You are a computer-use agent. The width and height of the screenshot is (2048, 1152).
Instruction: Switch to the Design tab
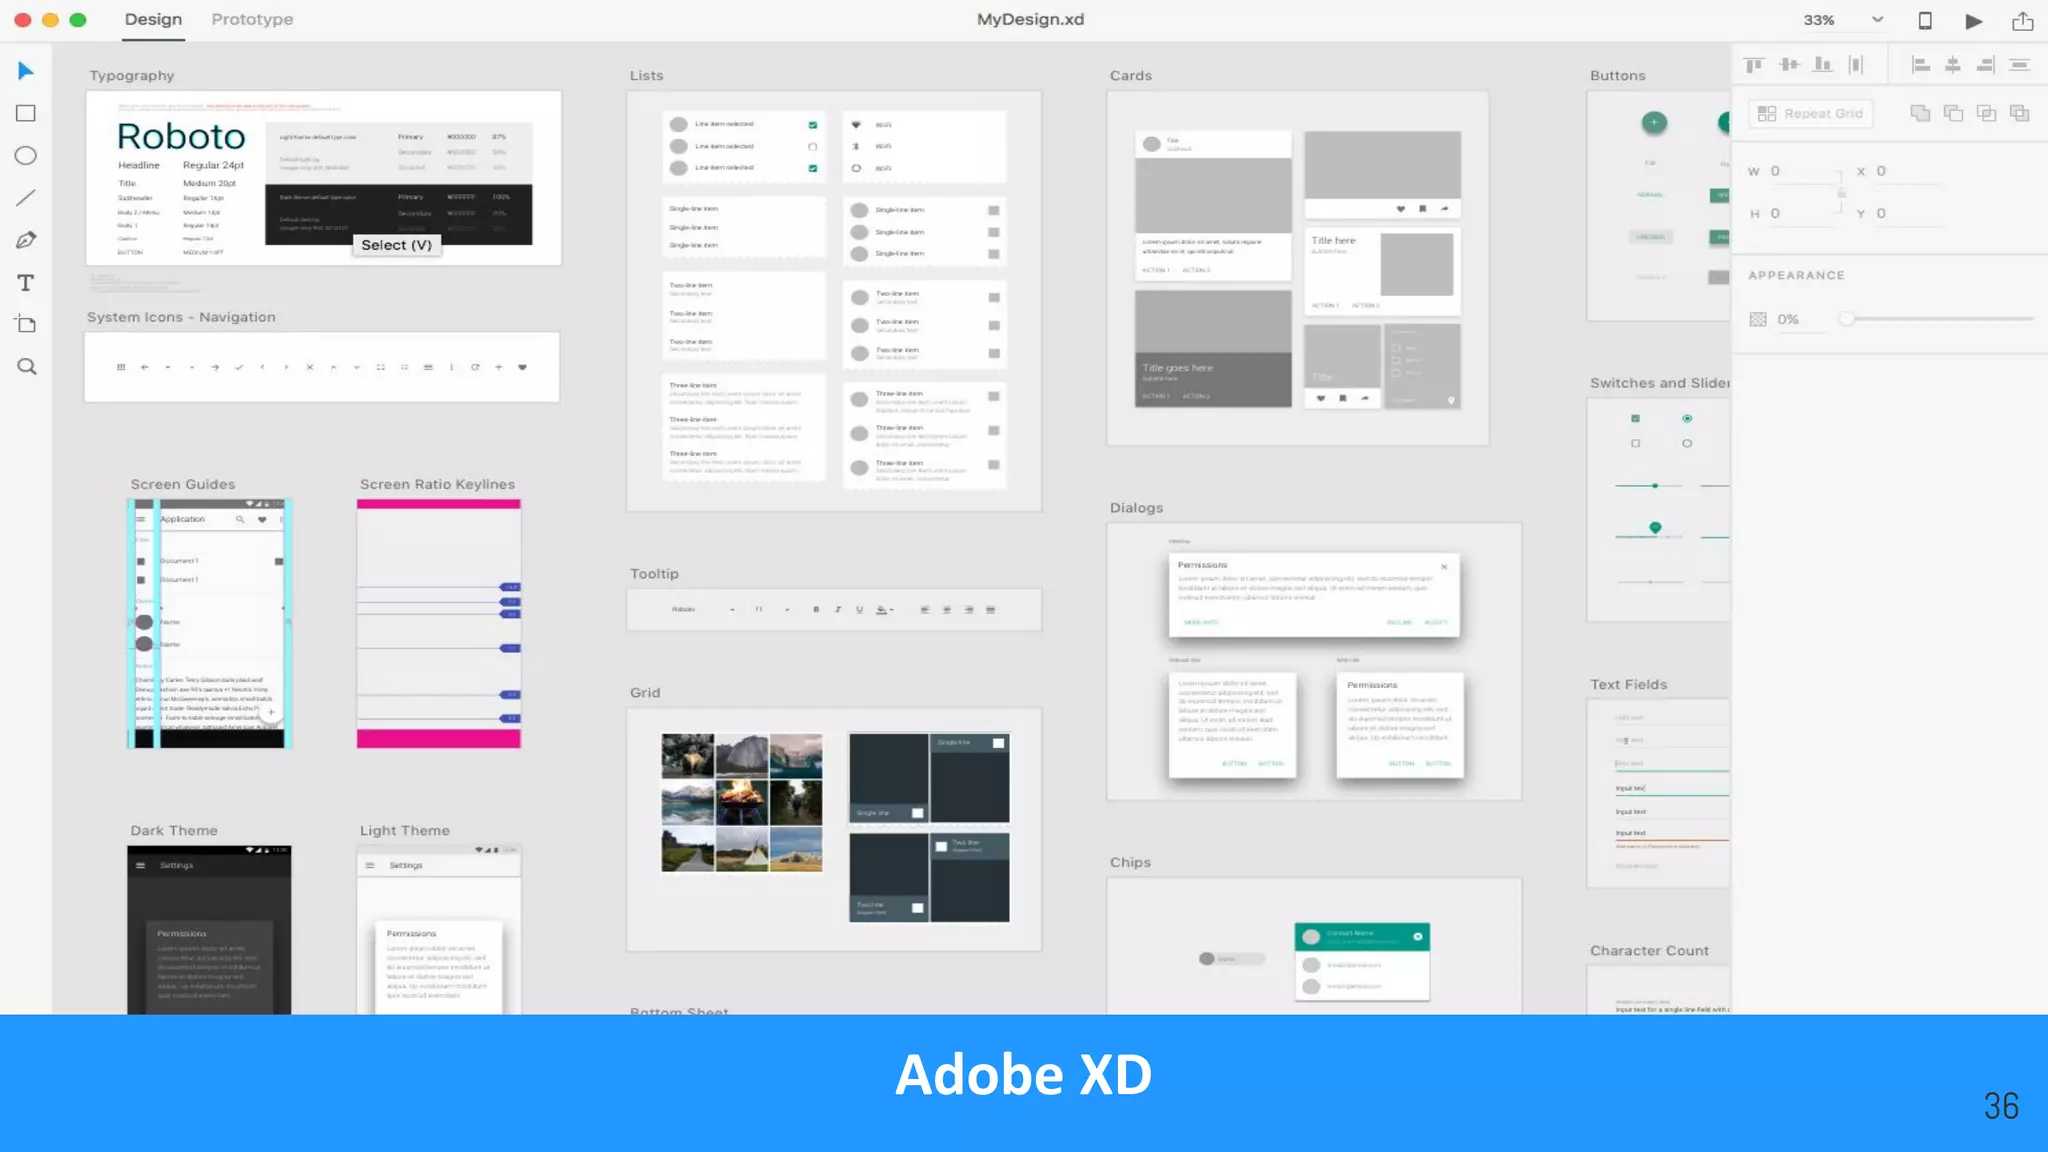pos(153,19)
